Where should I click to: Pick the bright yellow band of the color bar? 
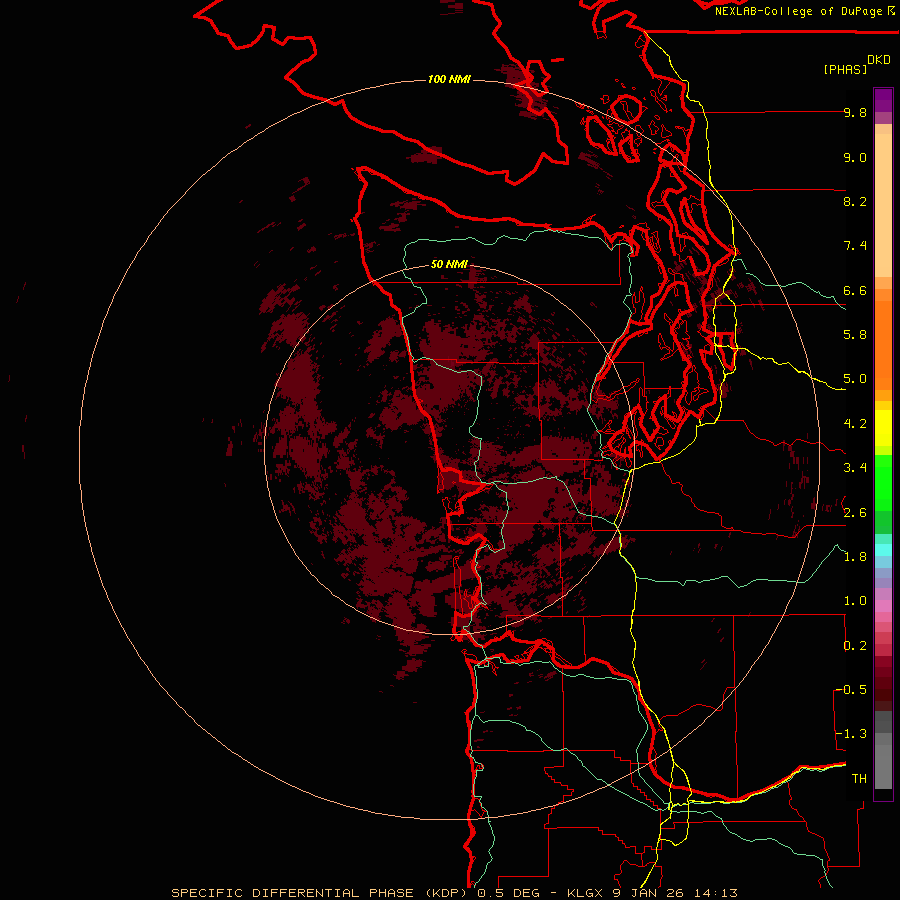[x=883, y=428]
